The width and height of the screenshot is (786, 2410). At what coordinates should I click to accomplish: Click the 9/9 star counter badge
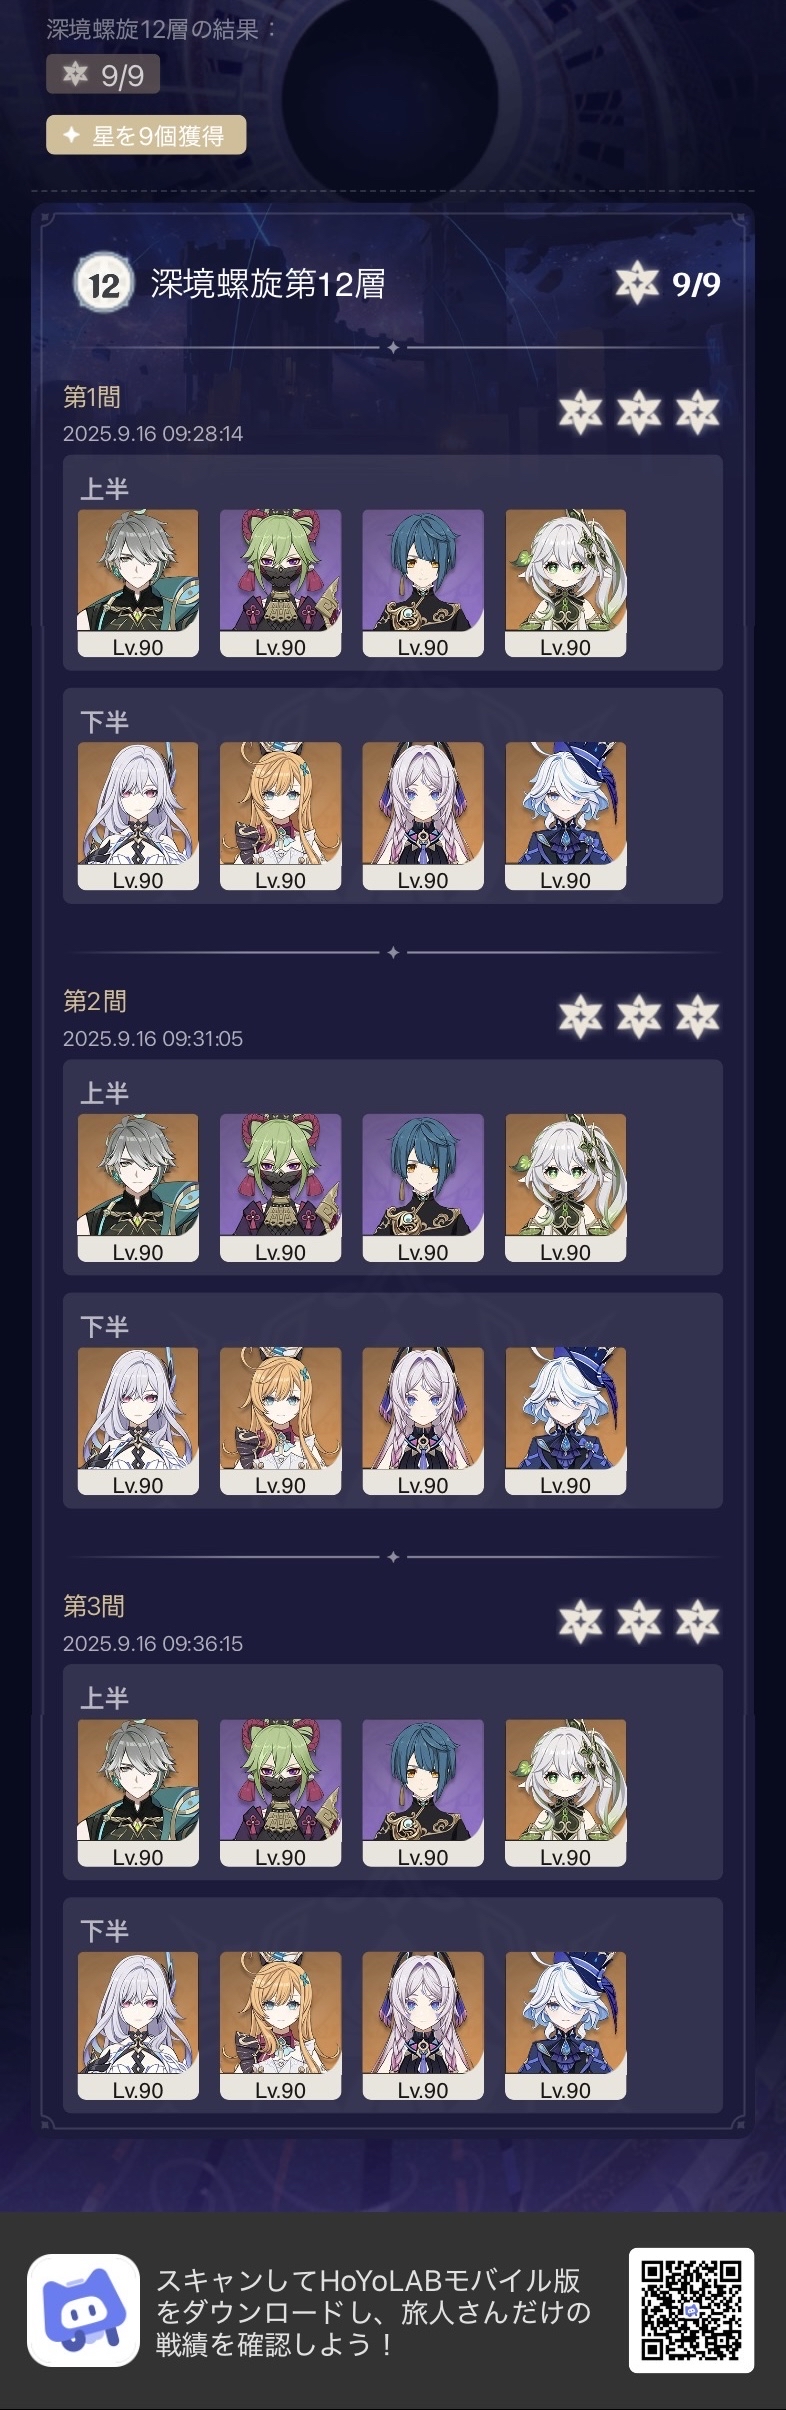tap(103, 74)
